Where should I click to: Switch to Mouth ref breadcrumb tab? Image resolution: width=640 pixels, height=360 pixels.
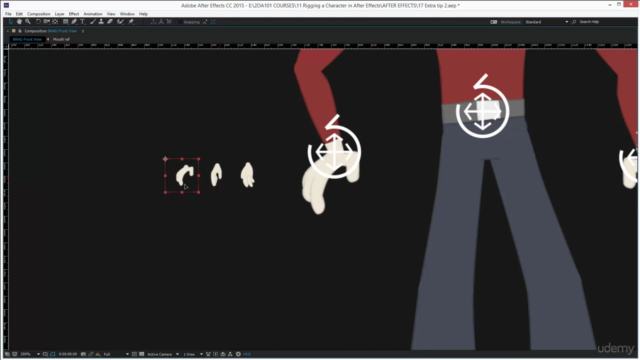pyautogui.click(x=61, y=39)
